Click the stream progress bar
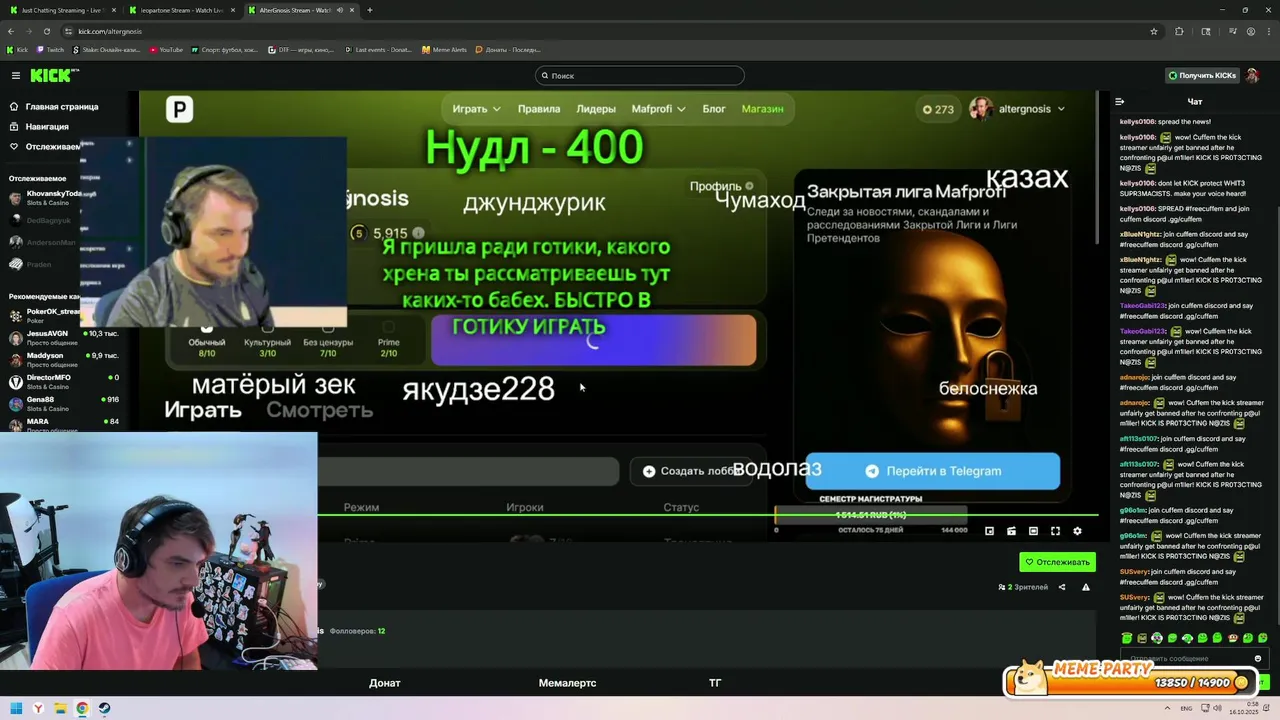Screen dimensions: 1280x720 coord(708,516)
